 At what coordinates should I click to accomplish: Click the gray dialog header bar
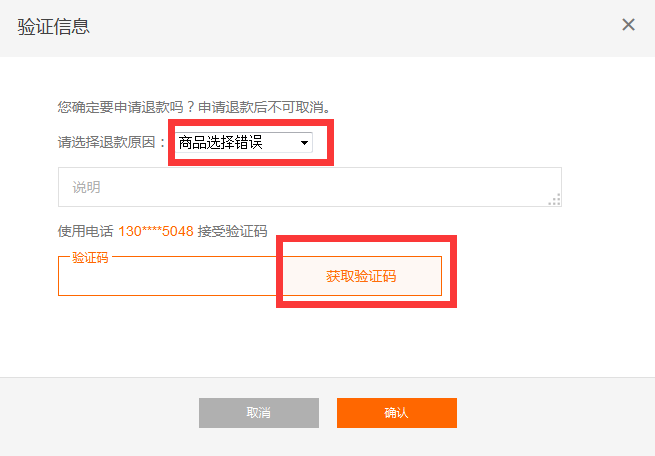click(330, 27)
